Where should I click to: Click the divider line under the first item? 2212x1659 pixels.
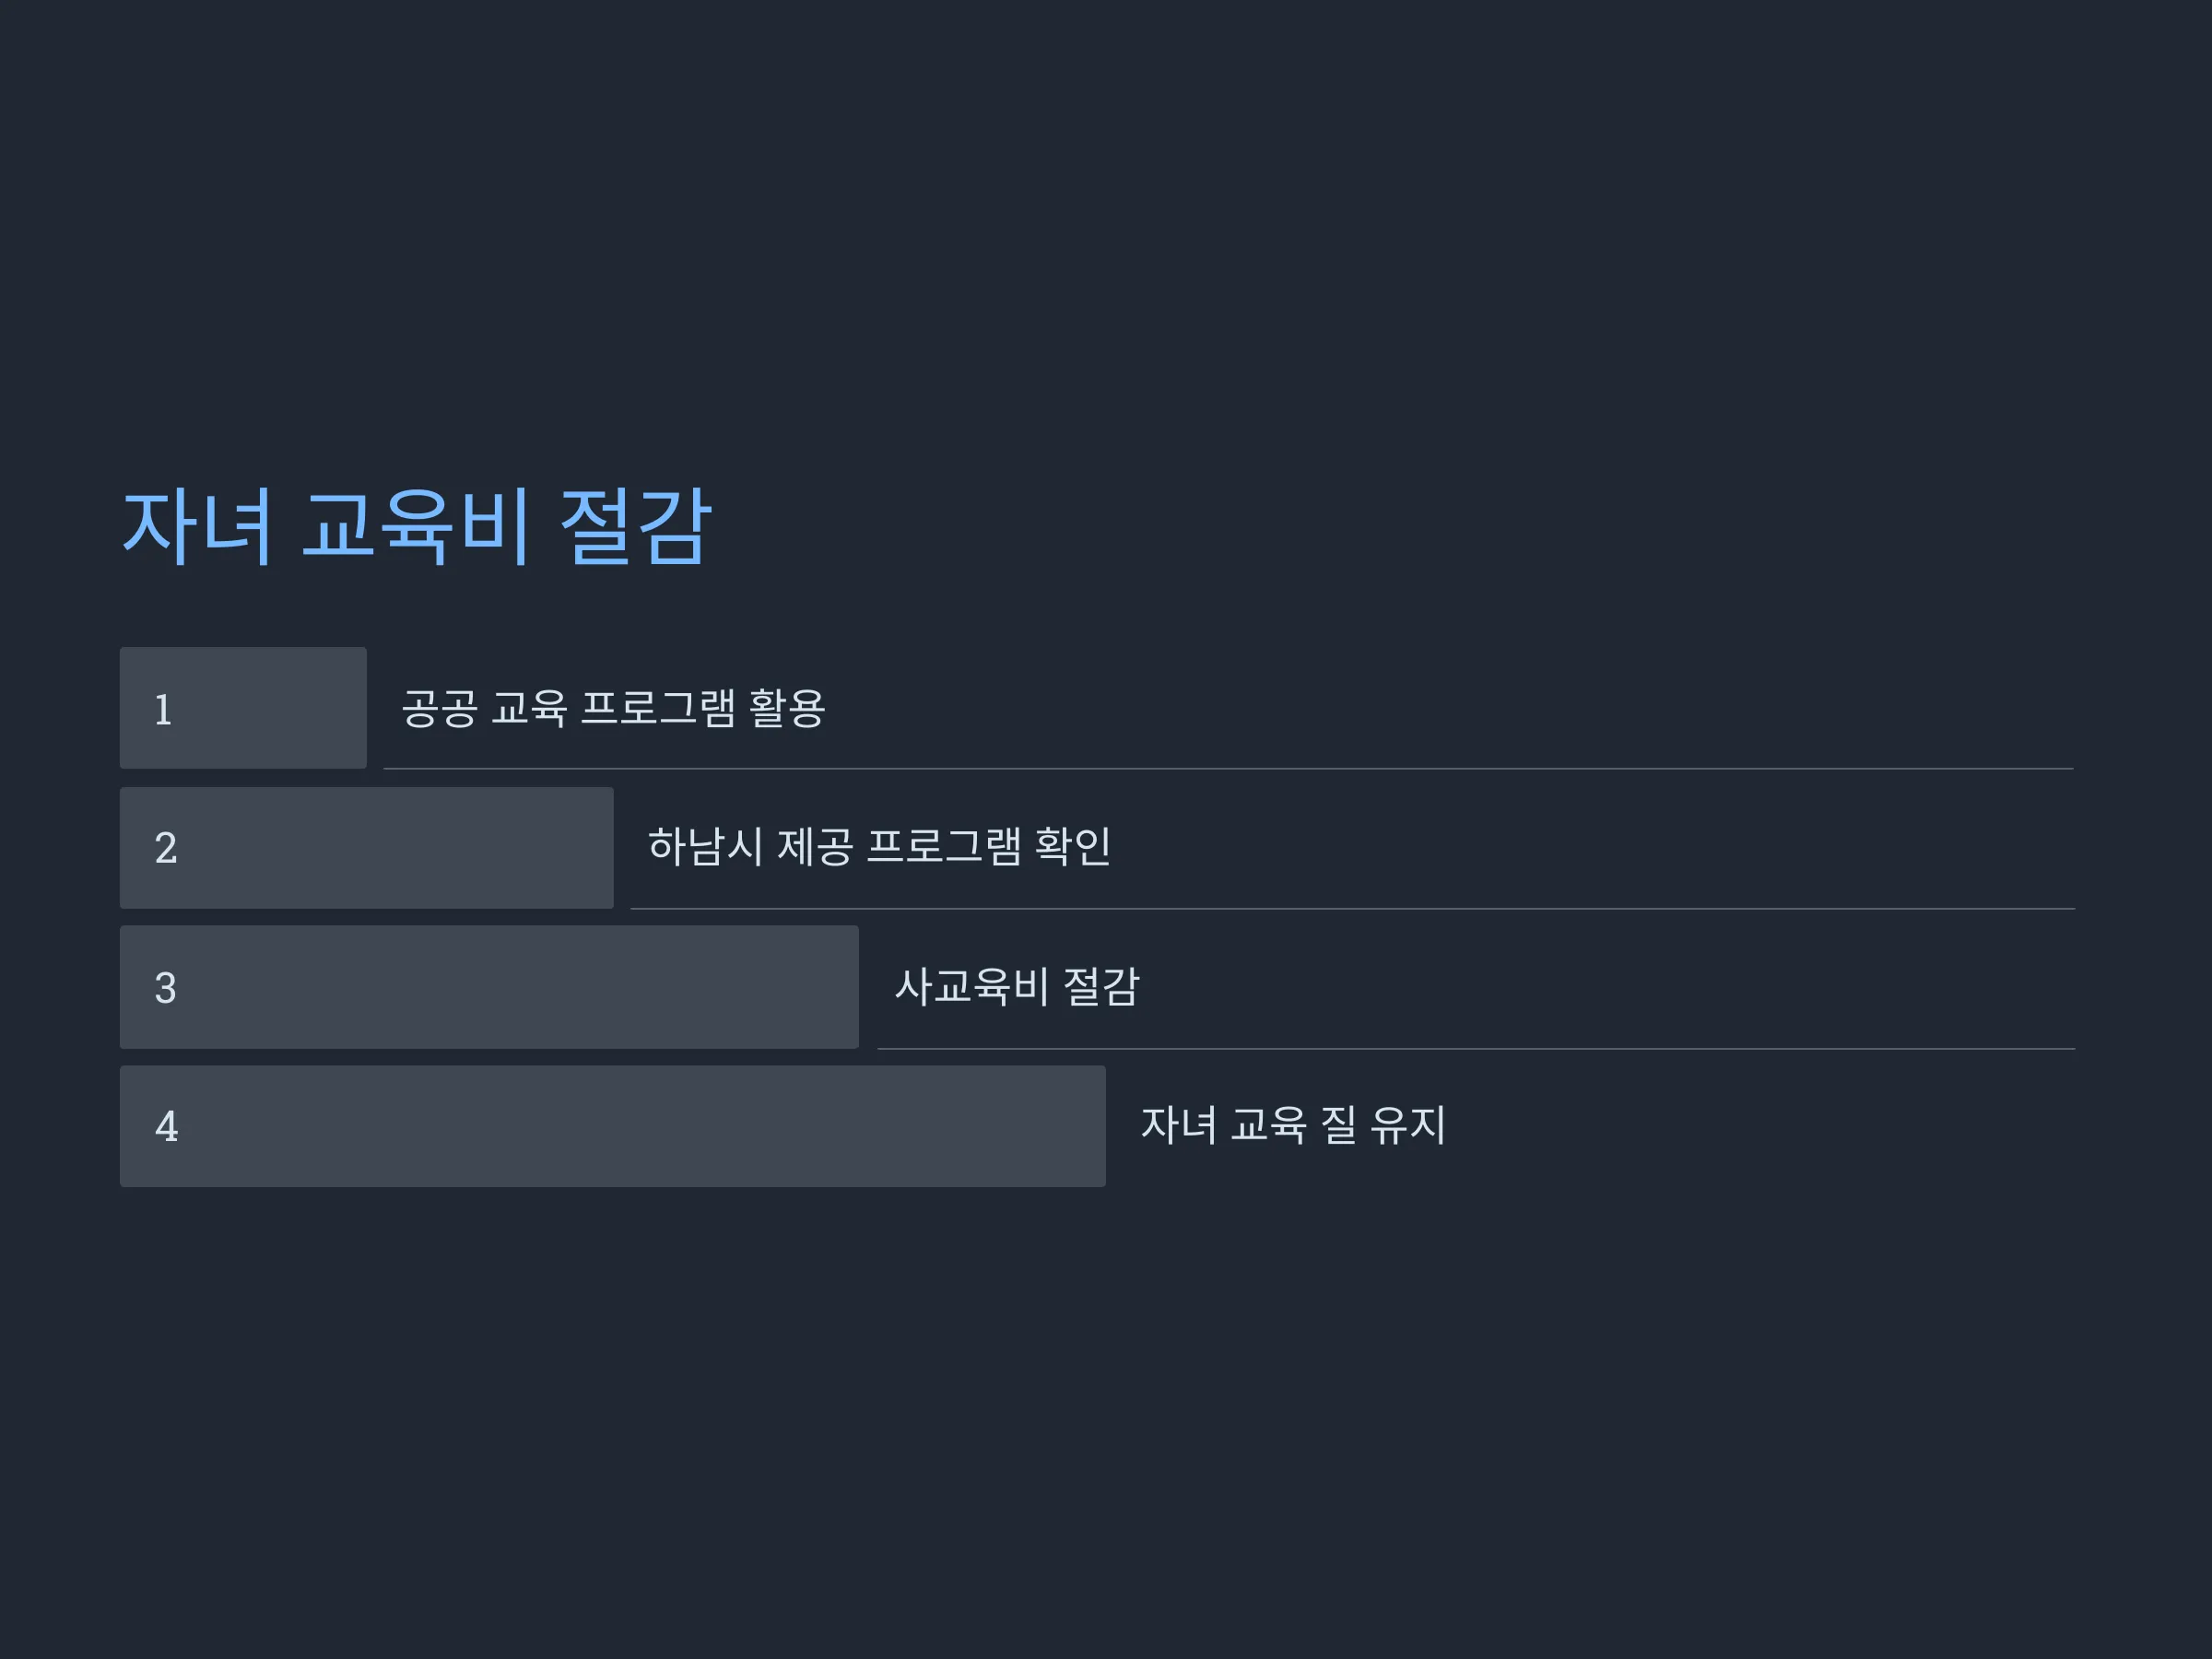[1229, 769]
